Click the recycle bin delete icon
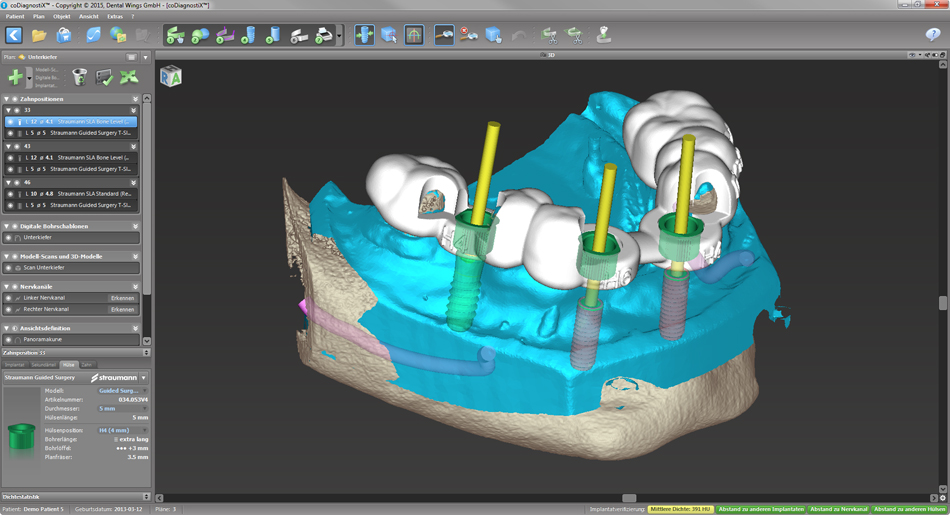 tap(80, 77)
